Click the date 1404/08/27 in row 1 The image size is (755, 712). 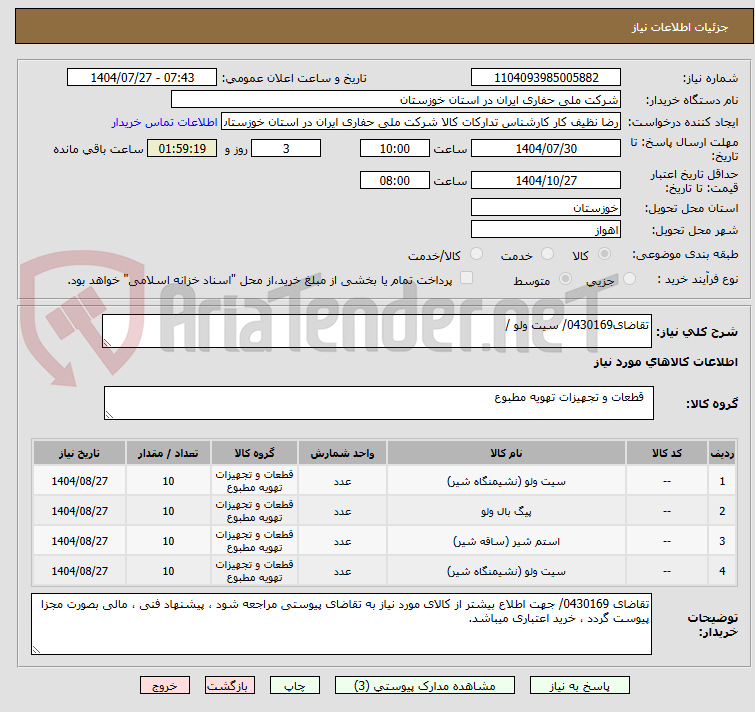(x=79, y=481)
